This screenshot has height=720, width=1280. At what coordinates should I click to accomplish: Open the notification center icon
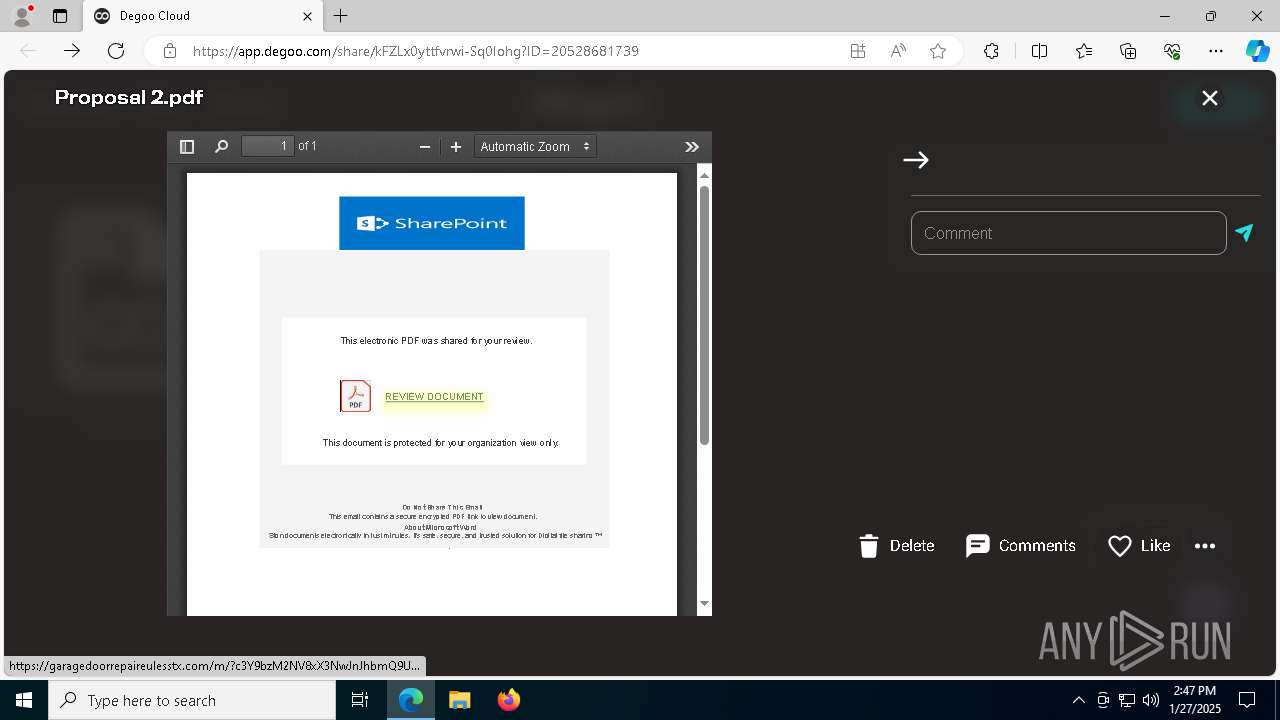coord(1247,700)
